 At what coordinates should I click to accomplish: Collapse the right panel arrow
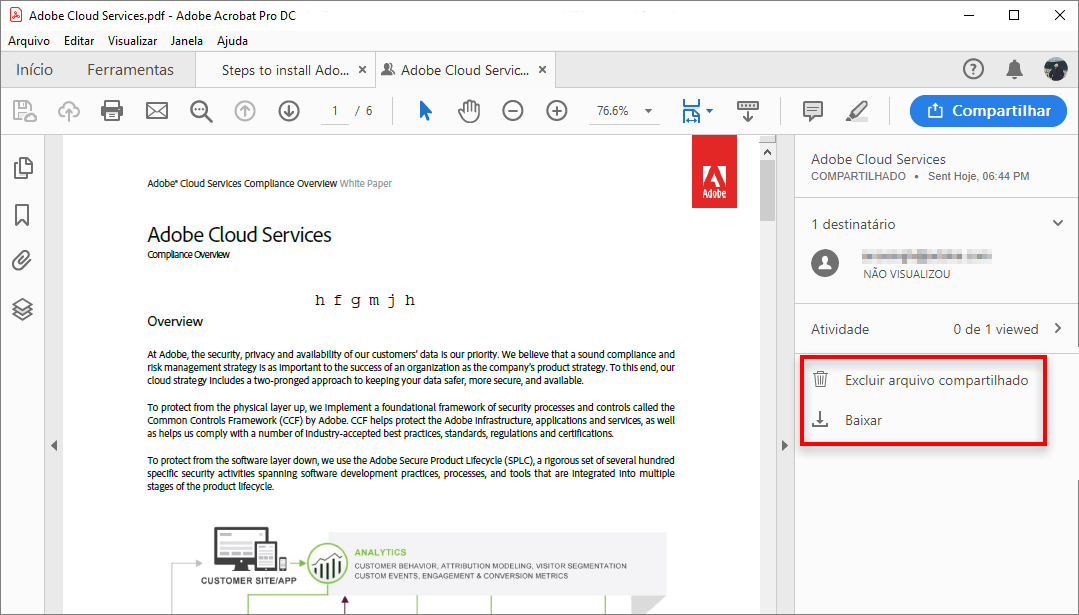tap(784, 446)
